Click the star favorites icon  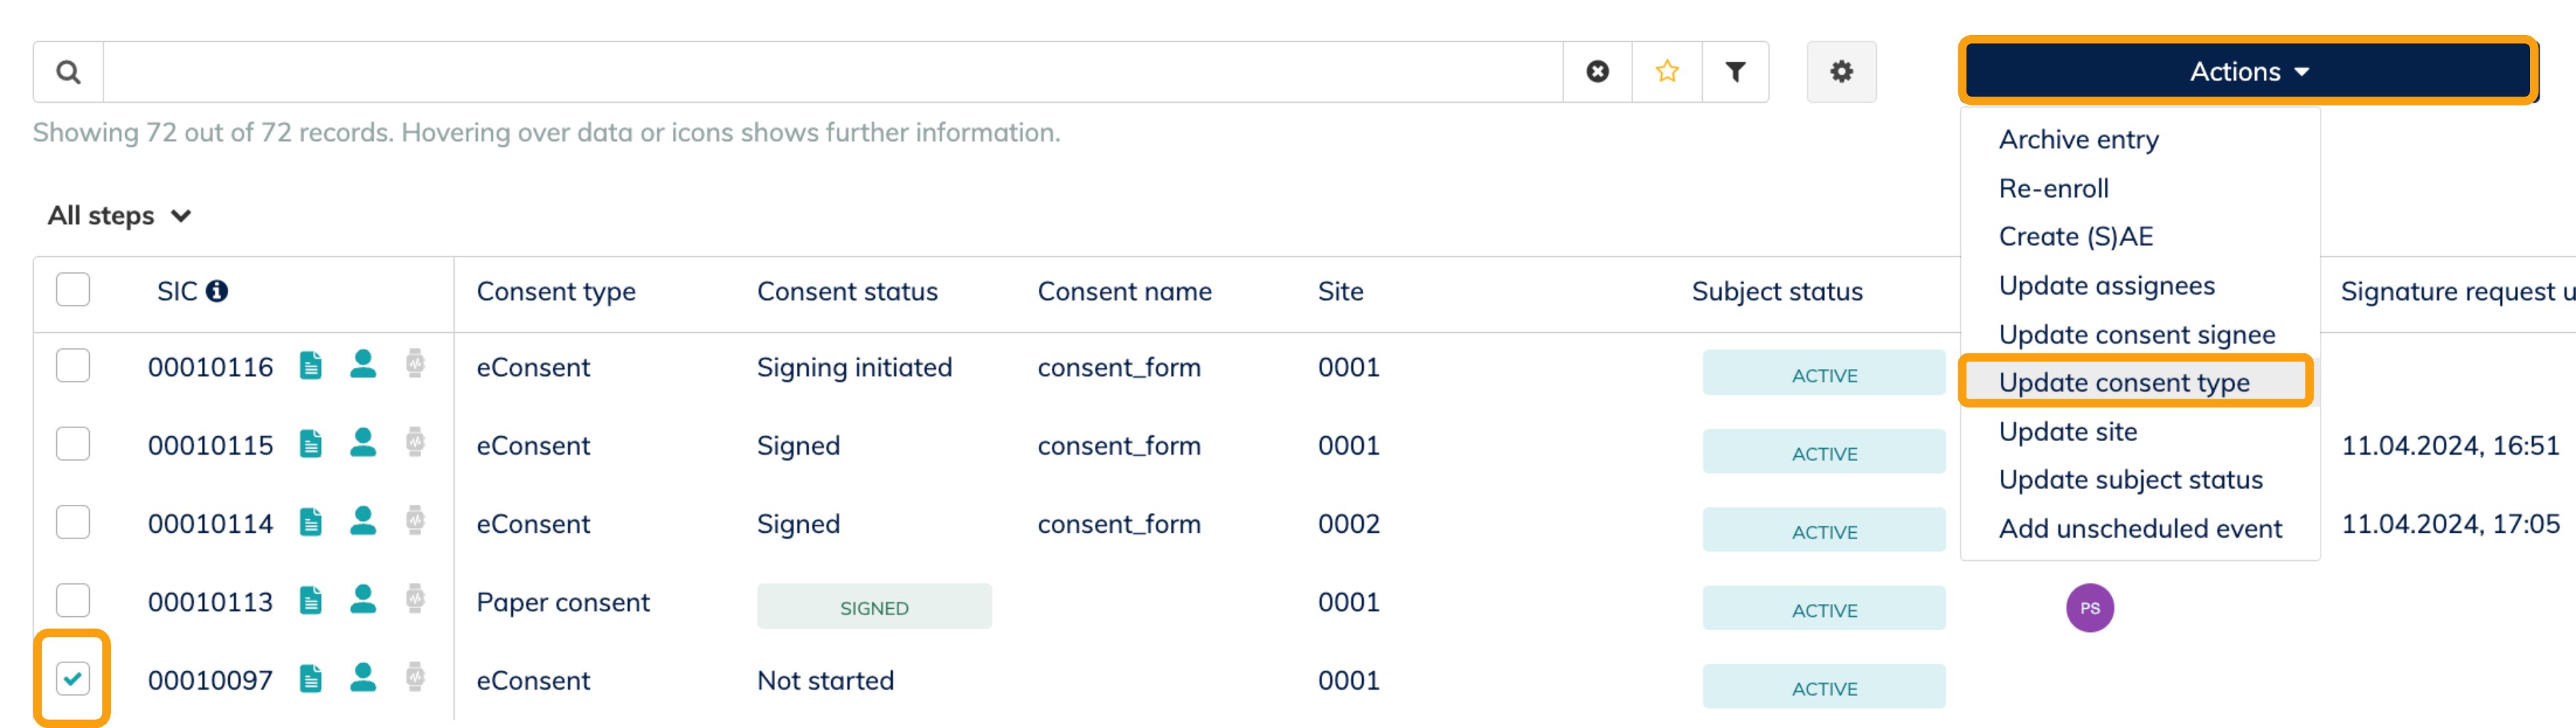[x=1666, y=72]
